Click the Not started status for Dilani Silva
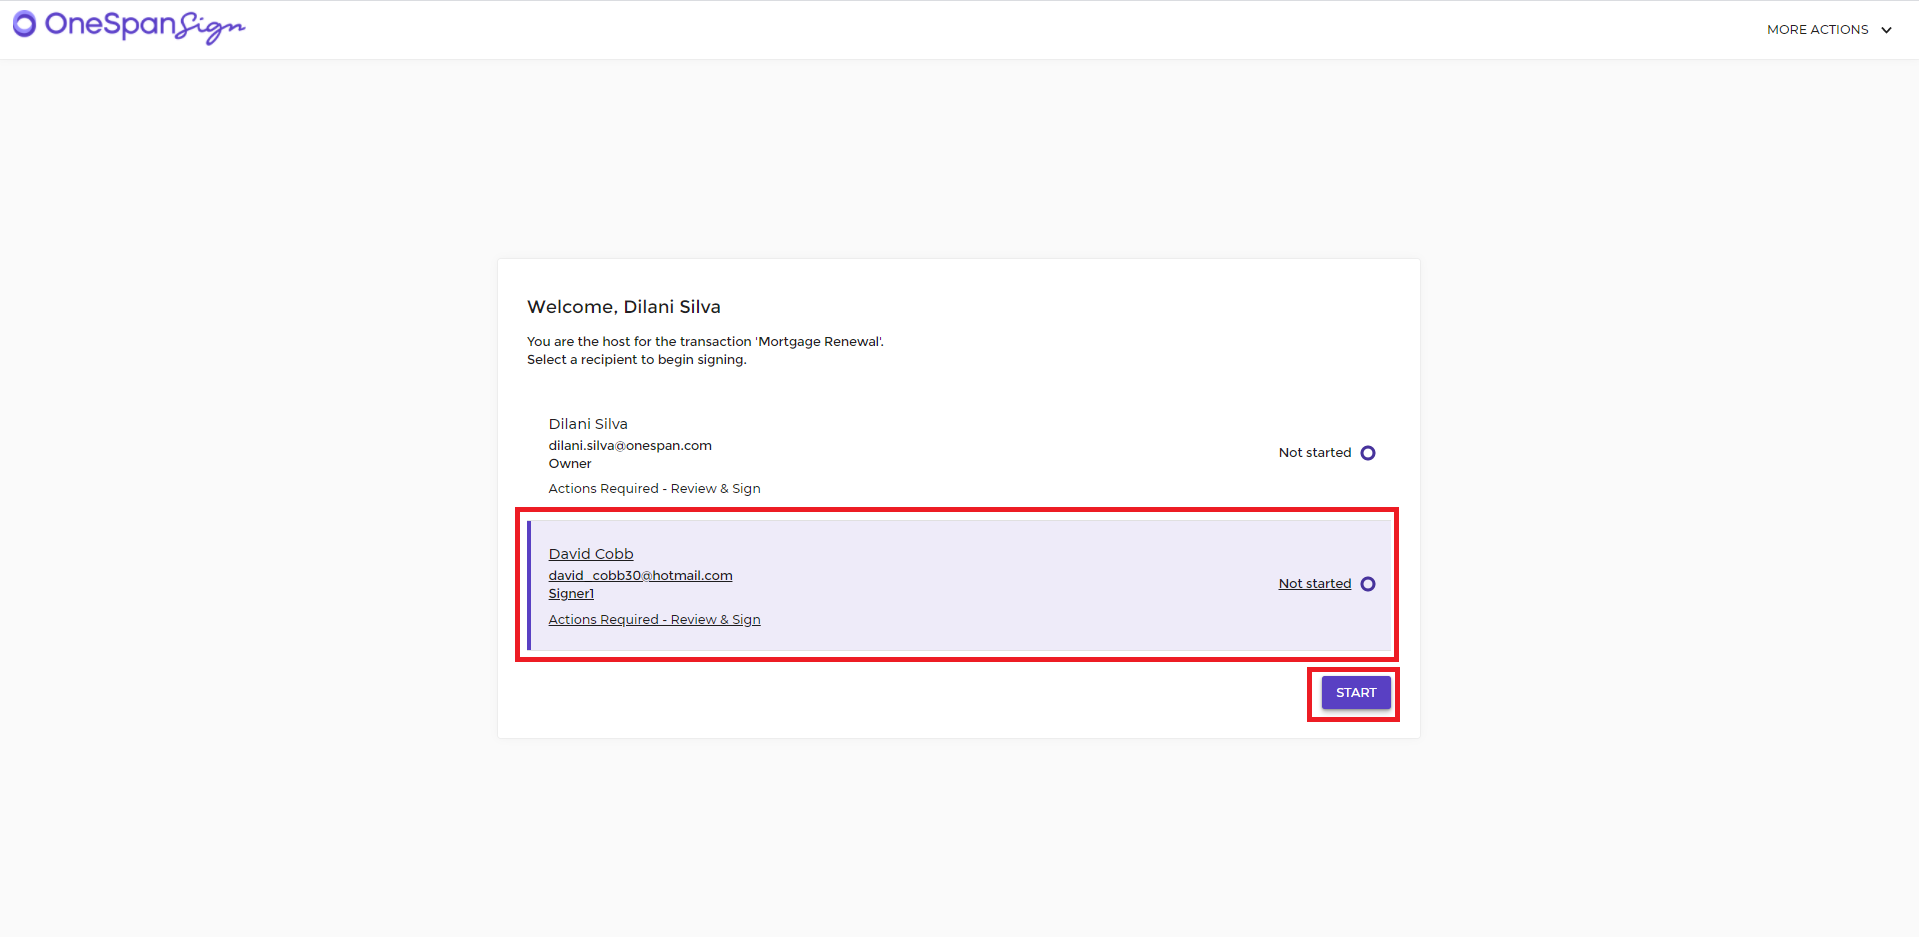Viewport: 1919px width, 937px height. tap(1315, 453)
